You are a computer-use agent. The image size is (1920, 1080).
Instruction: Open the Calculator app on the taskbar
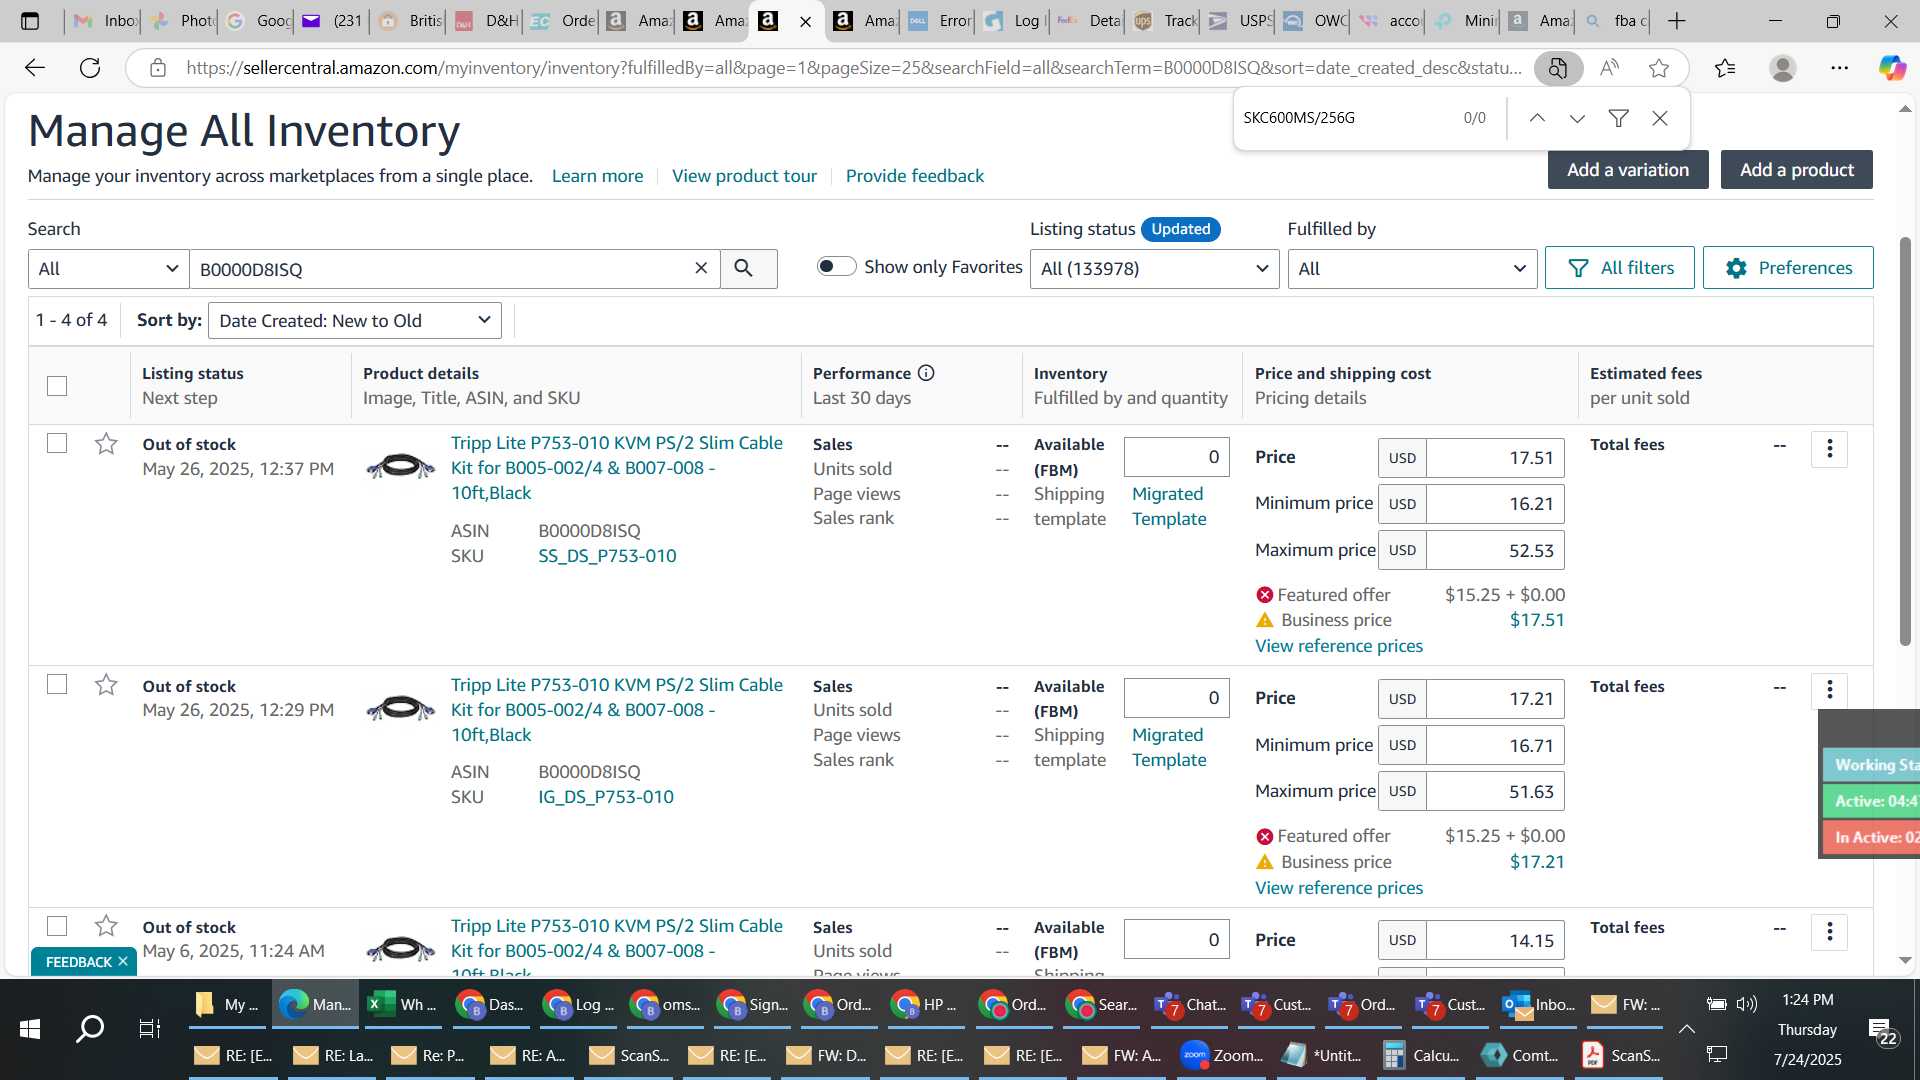tap(1421, 1055)
